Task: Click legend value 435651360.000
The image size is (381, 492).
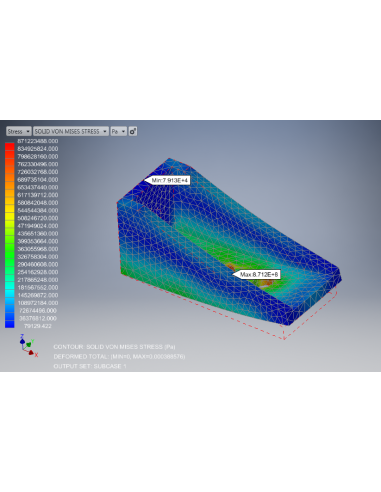Action: point(38,233)
